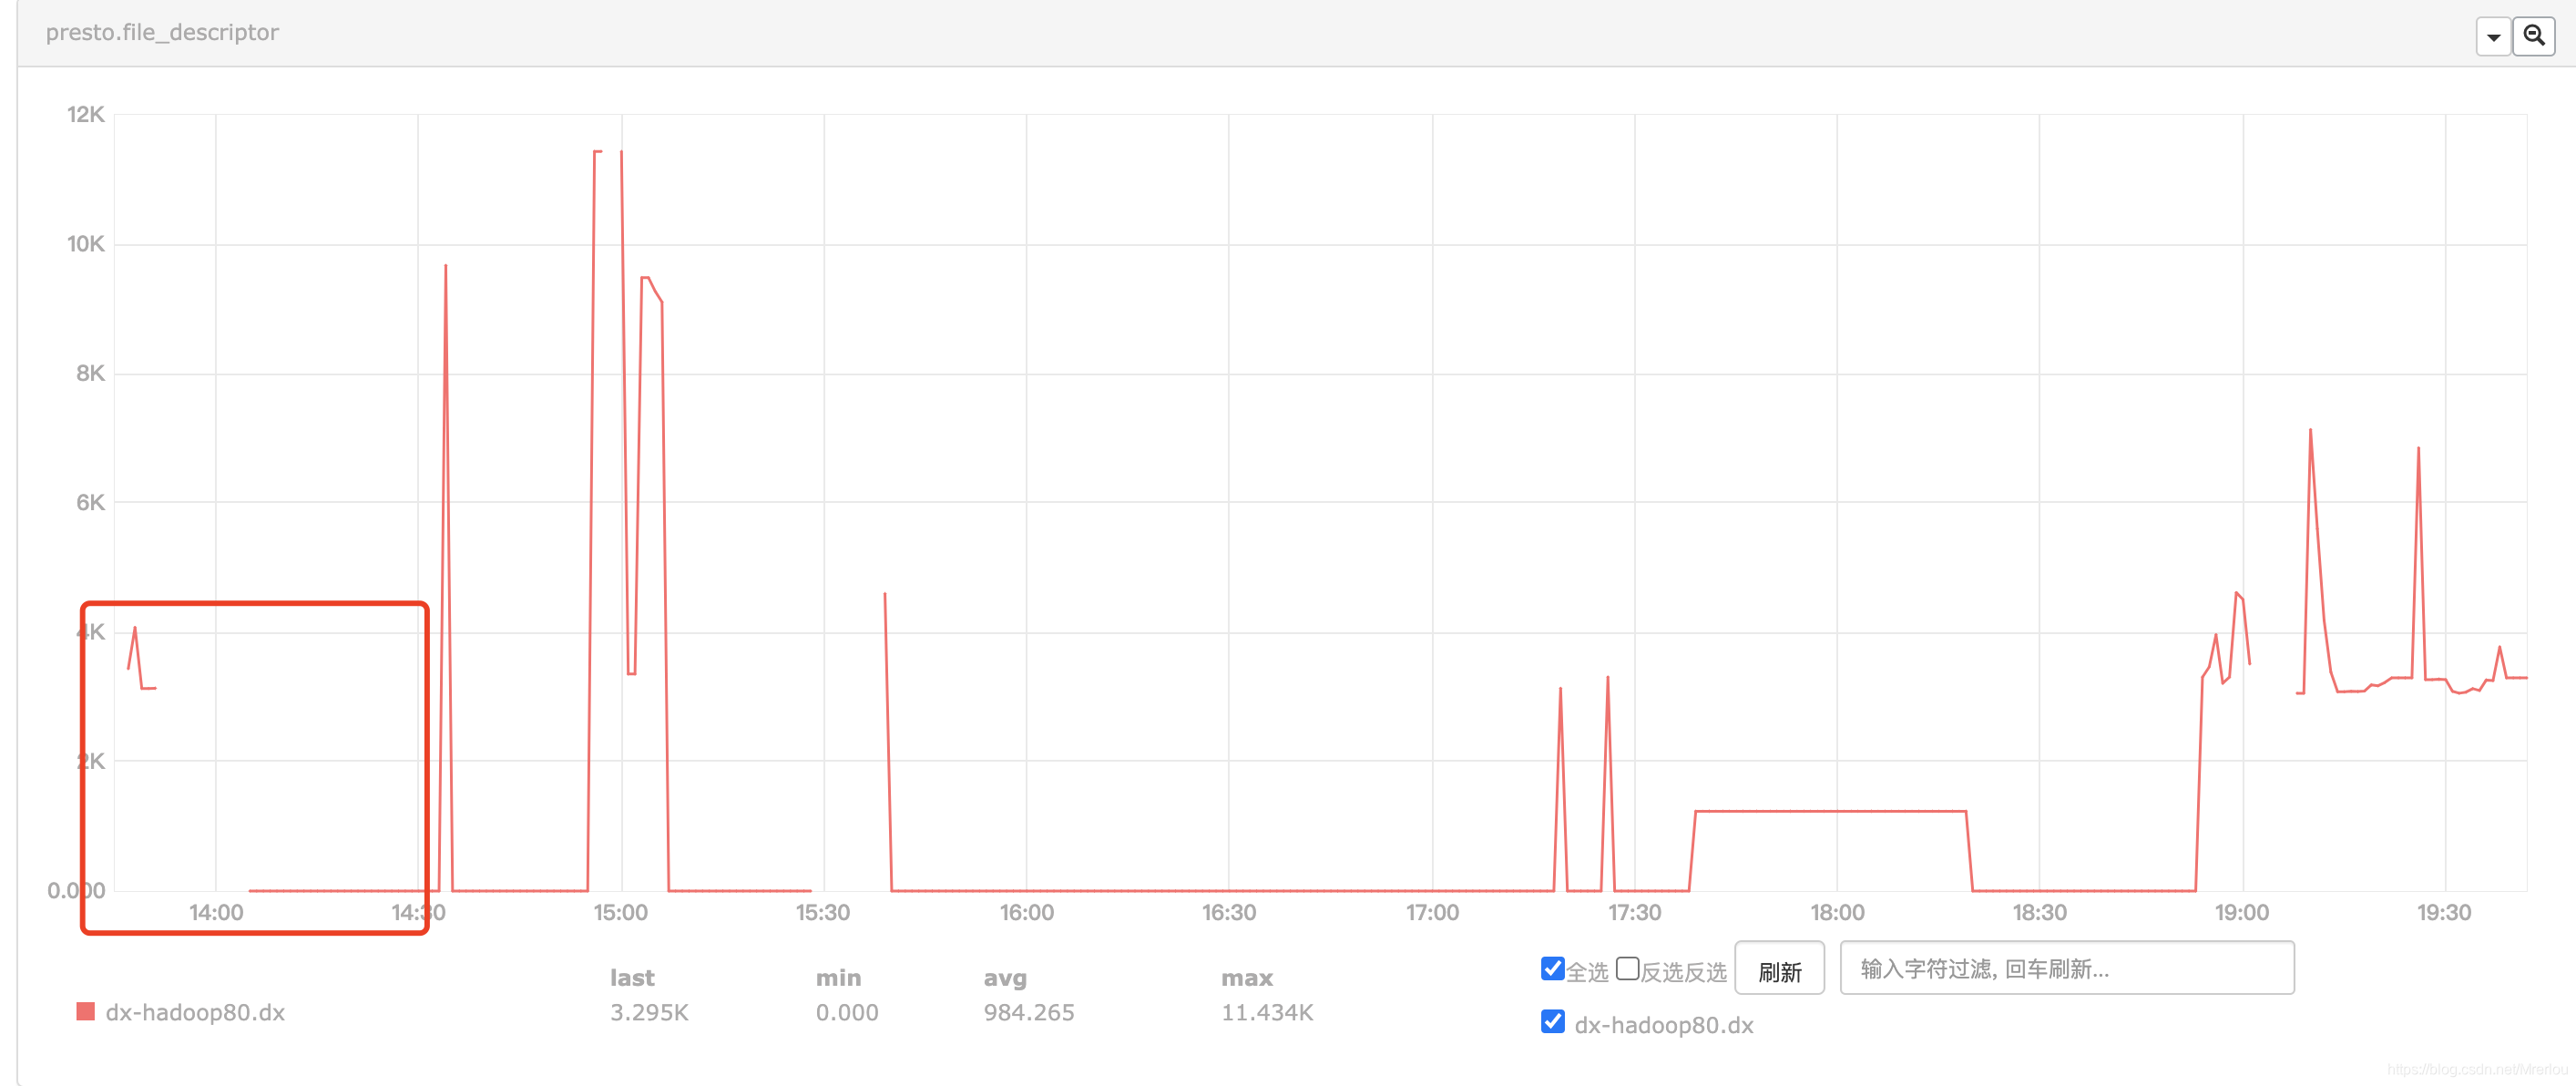Click the 15:00 time axis label
Viewport: 2576px width, 1086px height.
point(620,912)
